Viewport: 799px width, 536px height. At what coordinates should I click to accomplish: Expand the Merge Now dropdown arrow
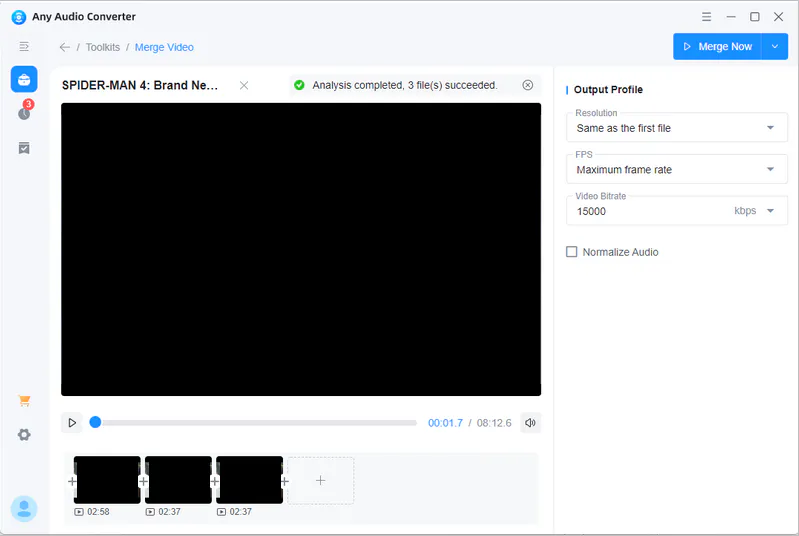click(775, 46)
